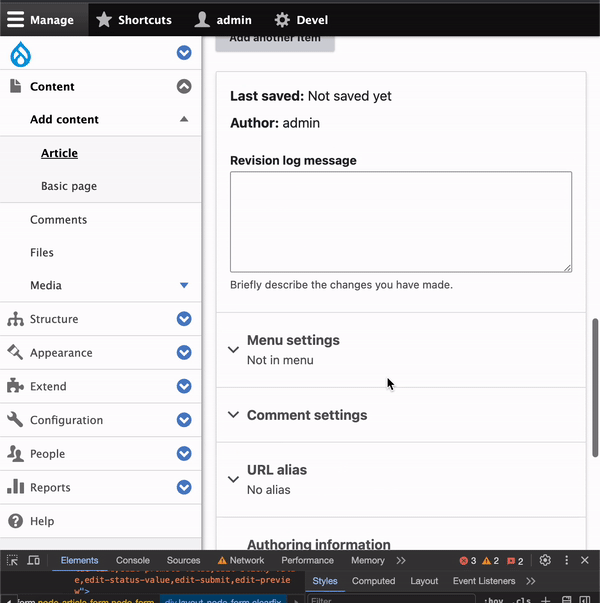Click the DevTools inspect element icon

click(13, 561)
